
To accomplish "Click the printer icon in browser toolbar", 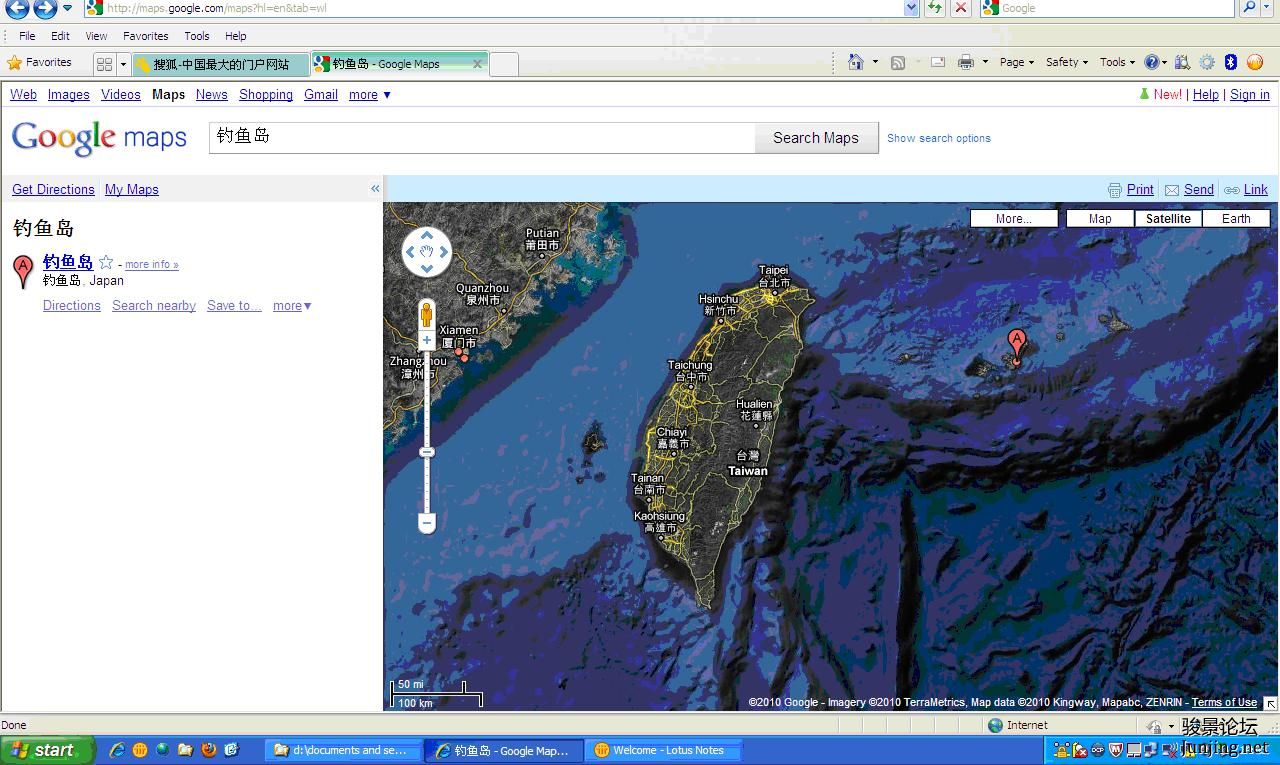I will click(x=965, y=62).
